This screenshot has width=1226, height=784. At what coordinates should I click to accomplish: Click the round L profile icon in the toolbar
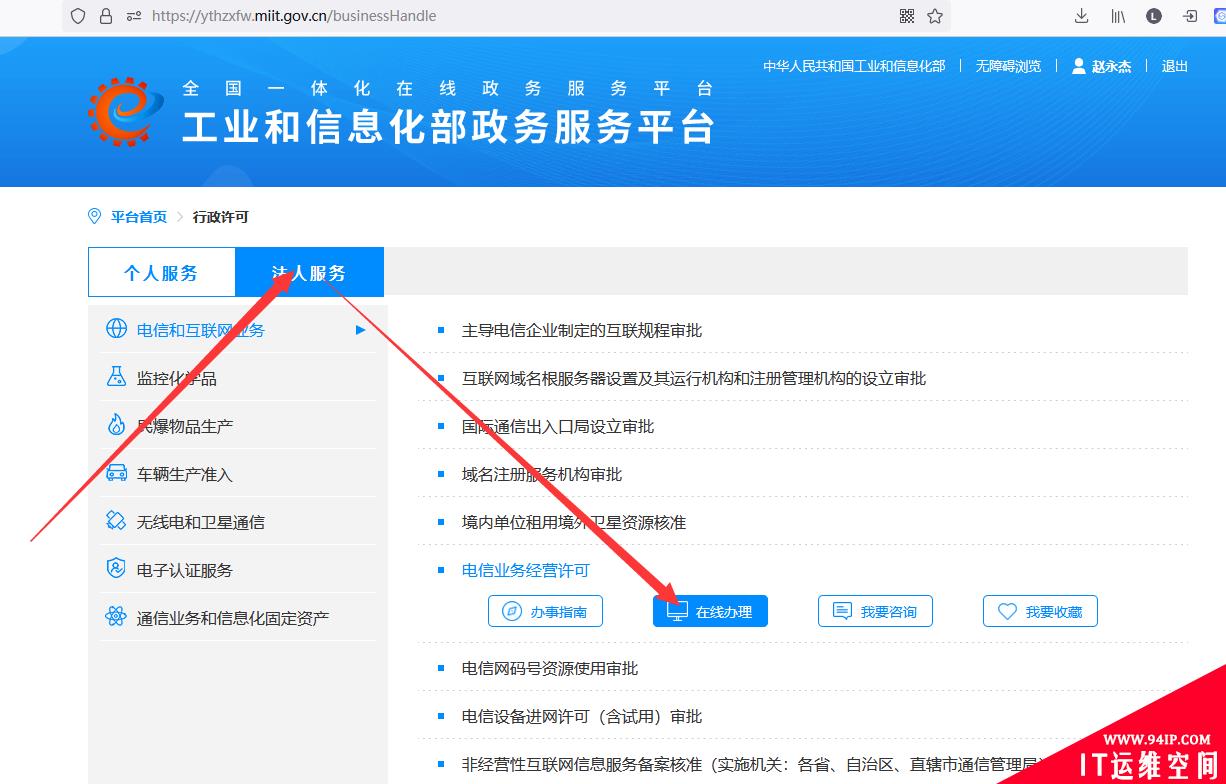(x=1154, y=16)
